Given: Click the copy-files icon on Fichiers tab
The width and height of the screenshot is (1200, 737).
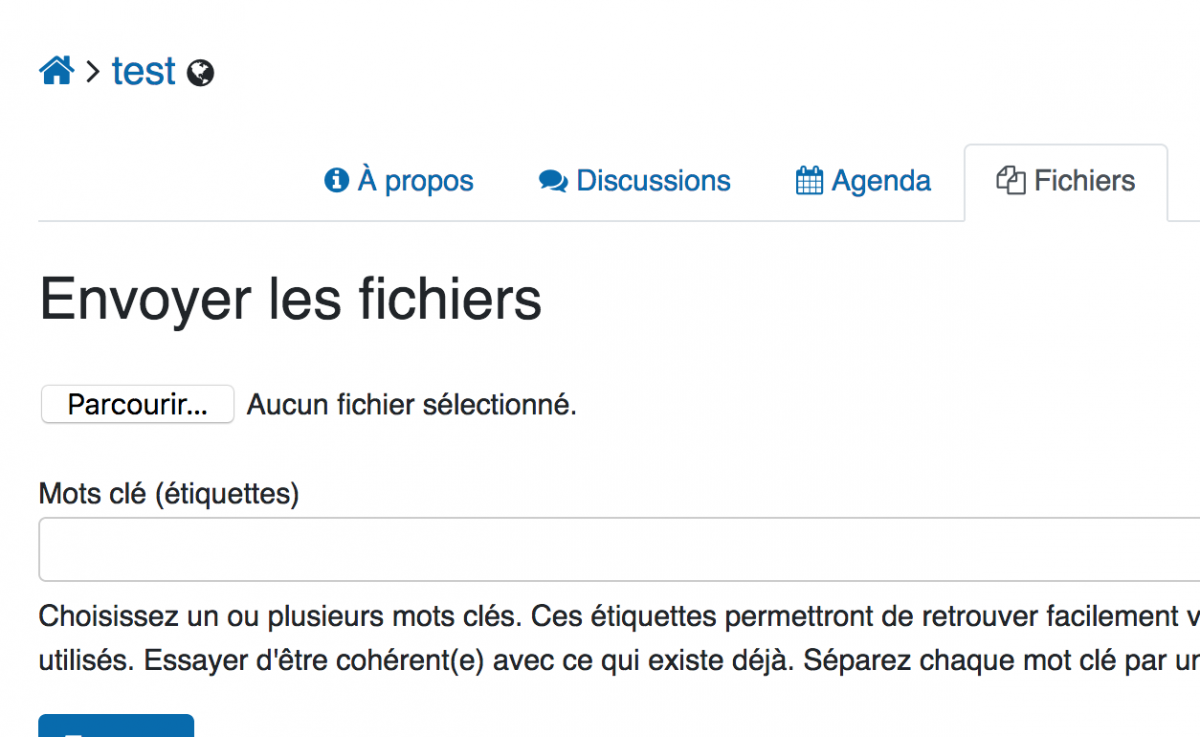Looking at the screenshot, I should [x=1011, y=181].
